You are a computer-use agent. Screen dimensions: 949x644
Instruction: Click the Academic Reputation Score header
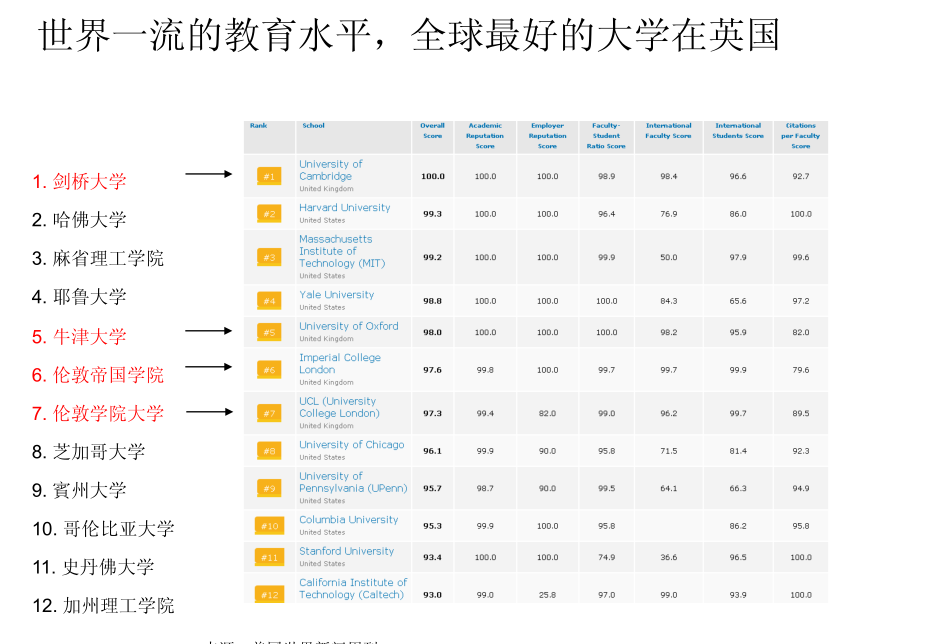click(x=485, y=136)
